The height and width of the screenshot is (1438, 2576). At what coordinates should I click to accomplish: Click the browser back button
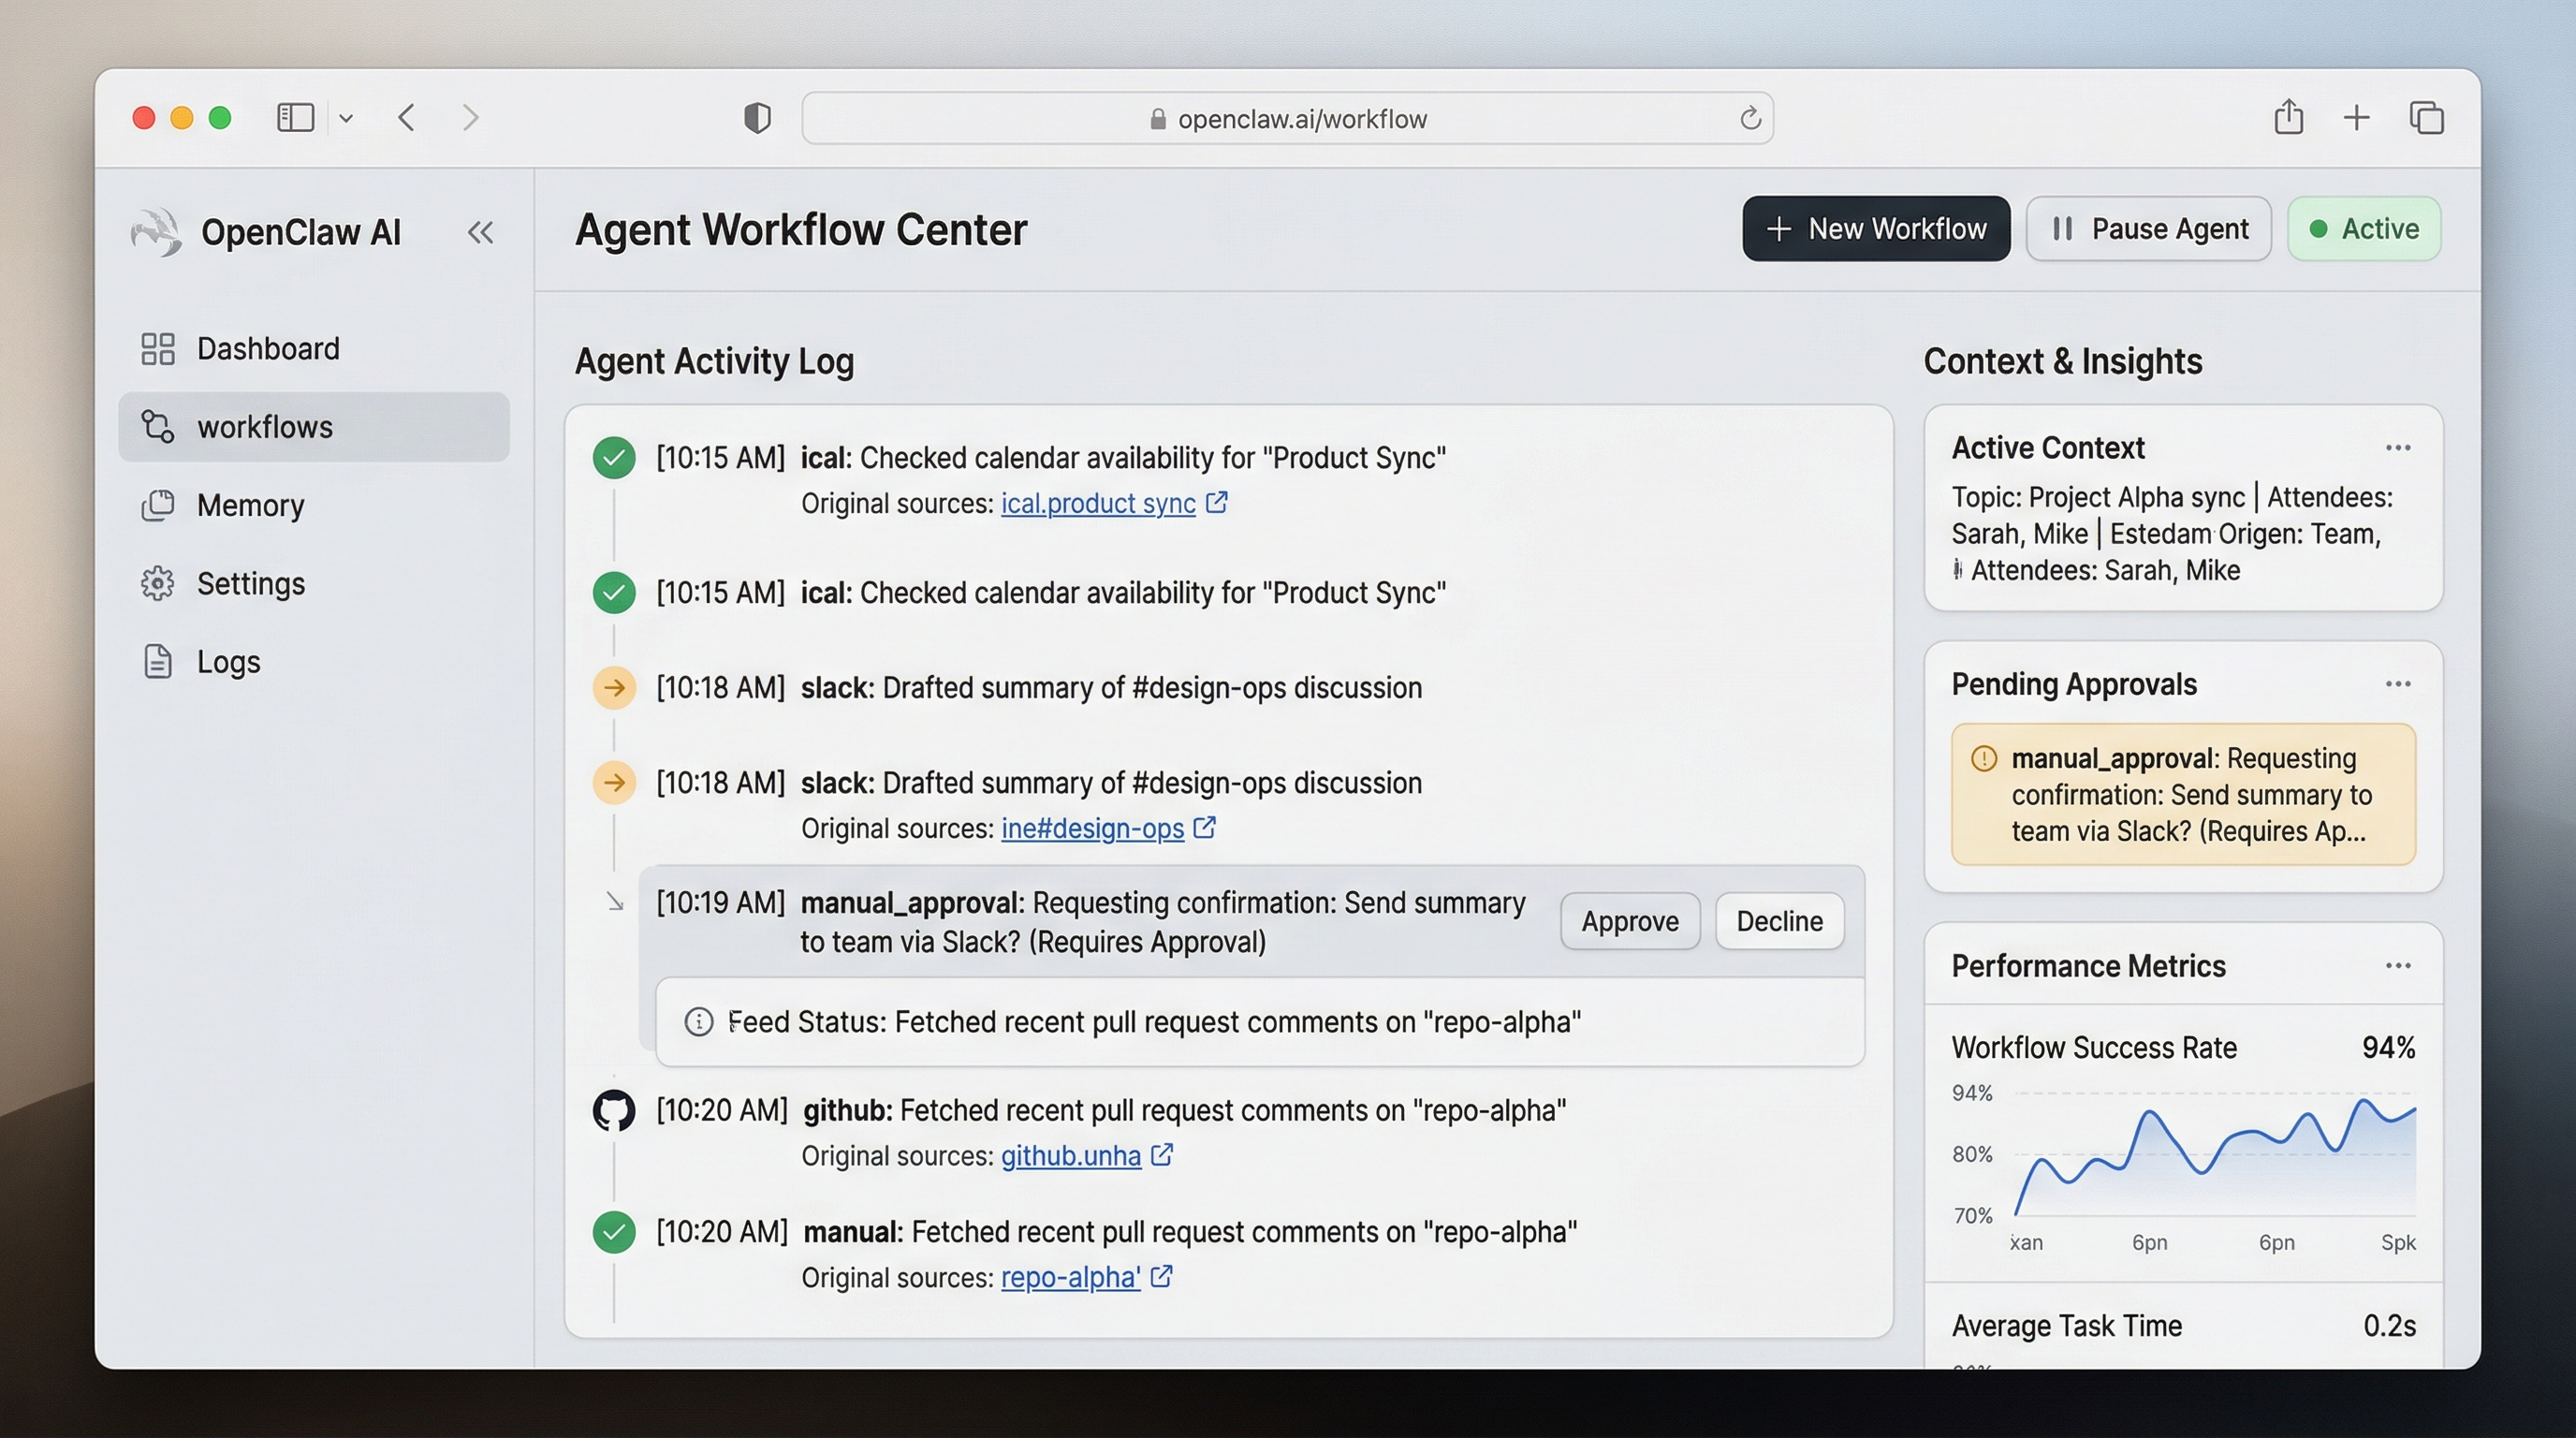(406, 117)
